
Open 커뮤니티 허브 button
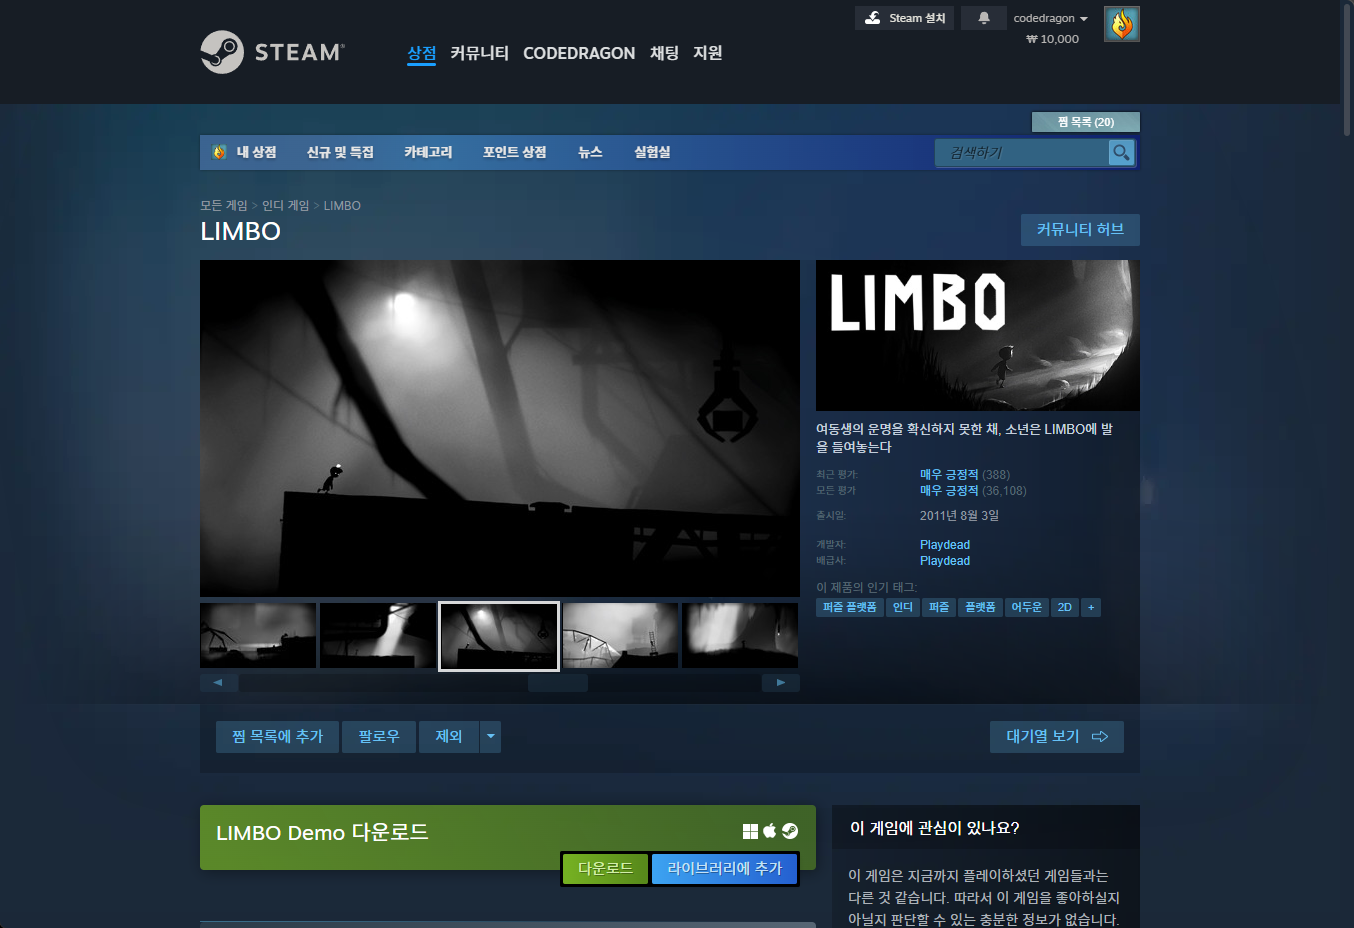coord(1080,230)
